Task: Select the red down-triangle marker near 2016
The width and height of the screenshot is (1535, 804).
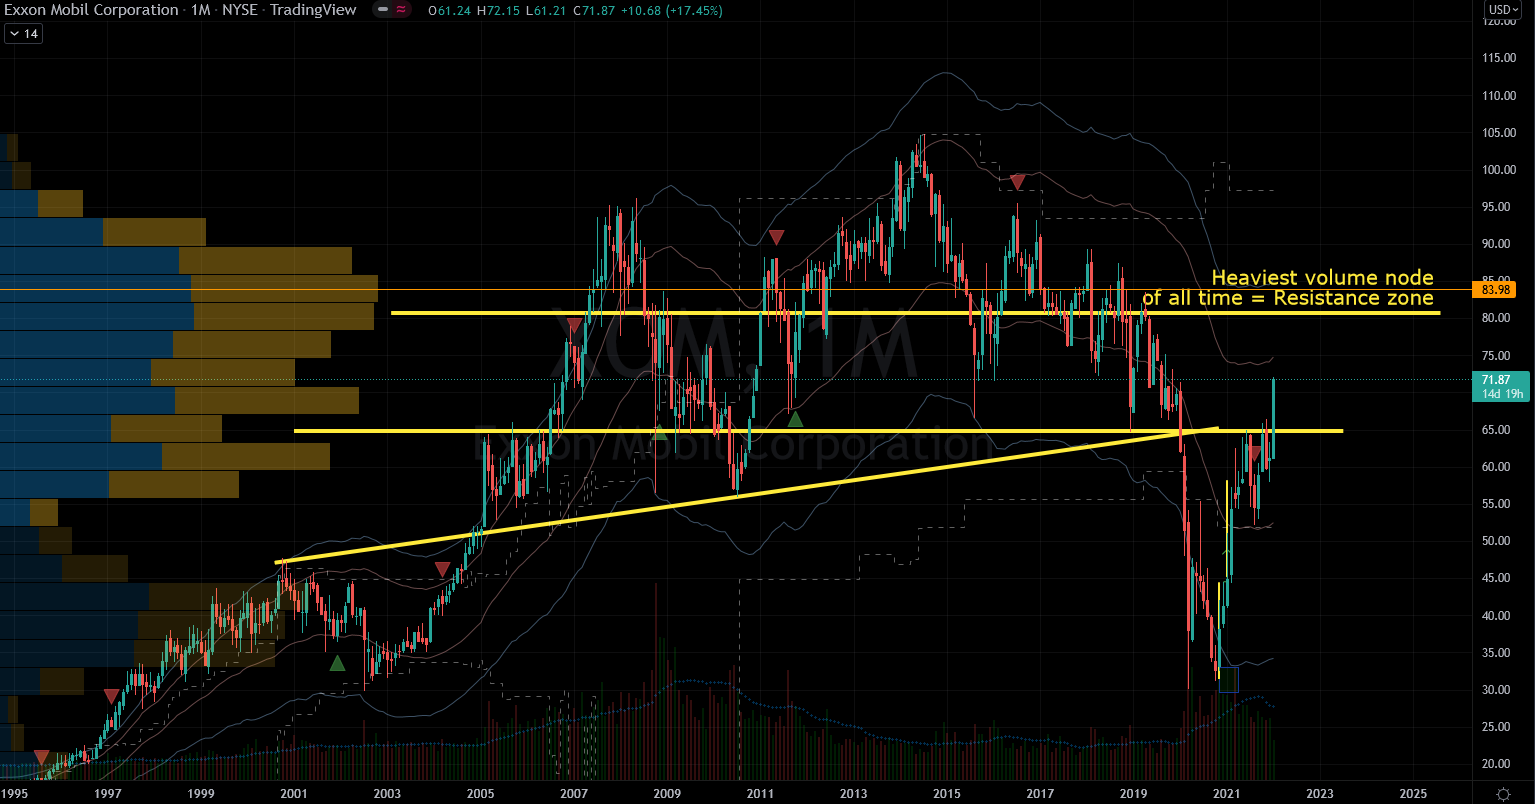Action: click(1017, 182)
